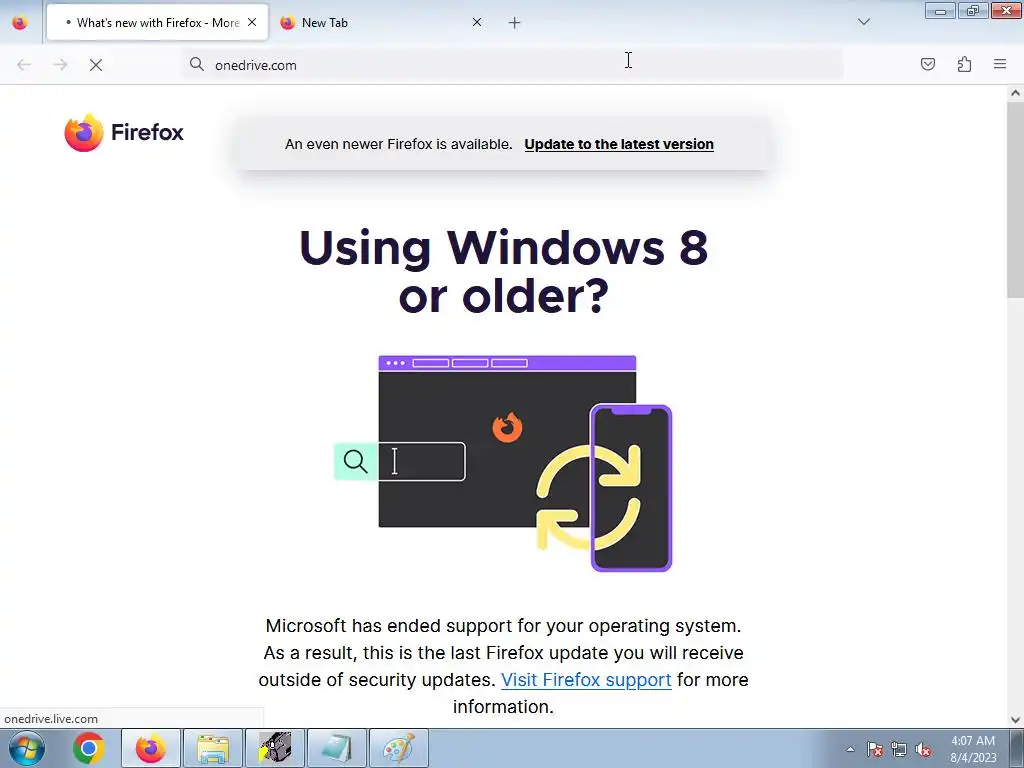Click the muted volume tray icon
This screenshot has width=1024, height=768.
[x=923, y=749]
